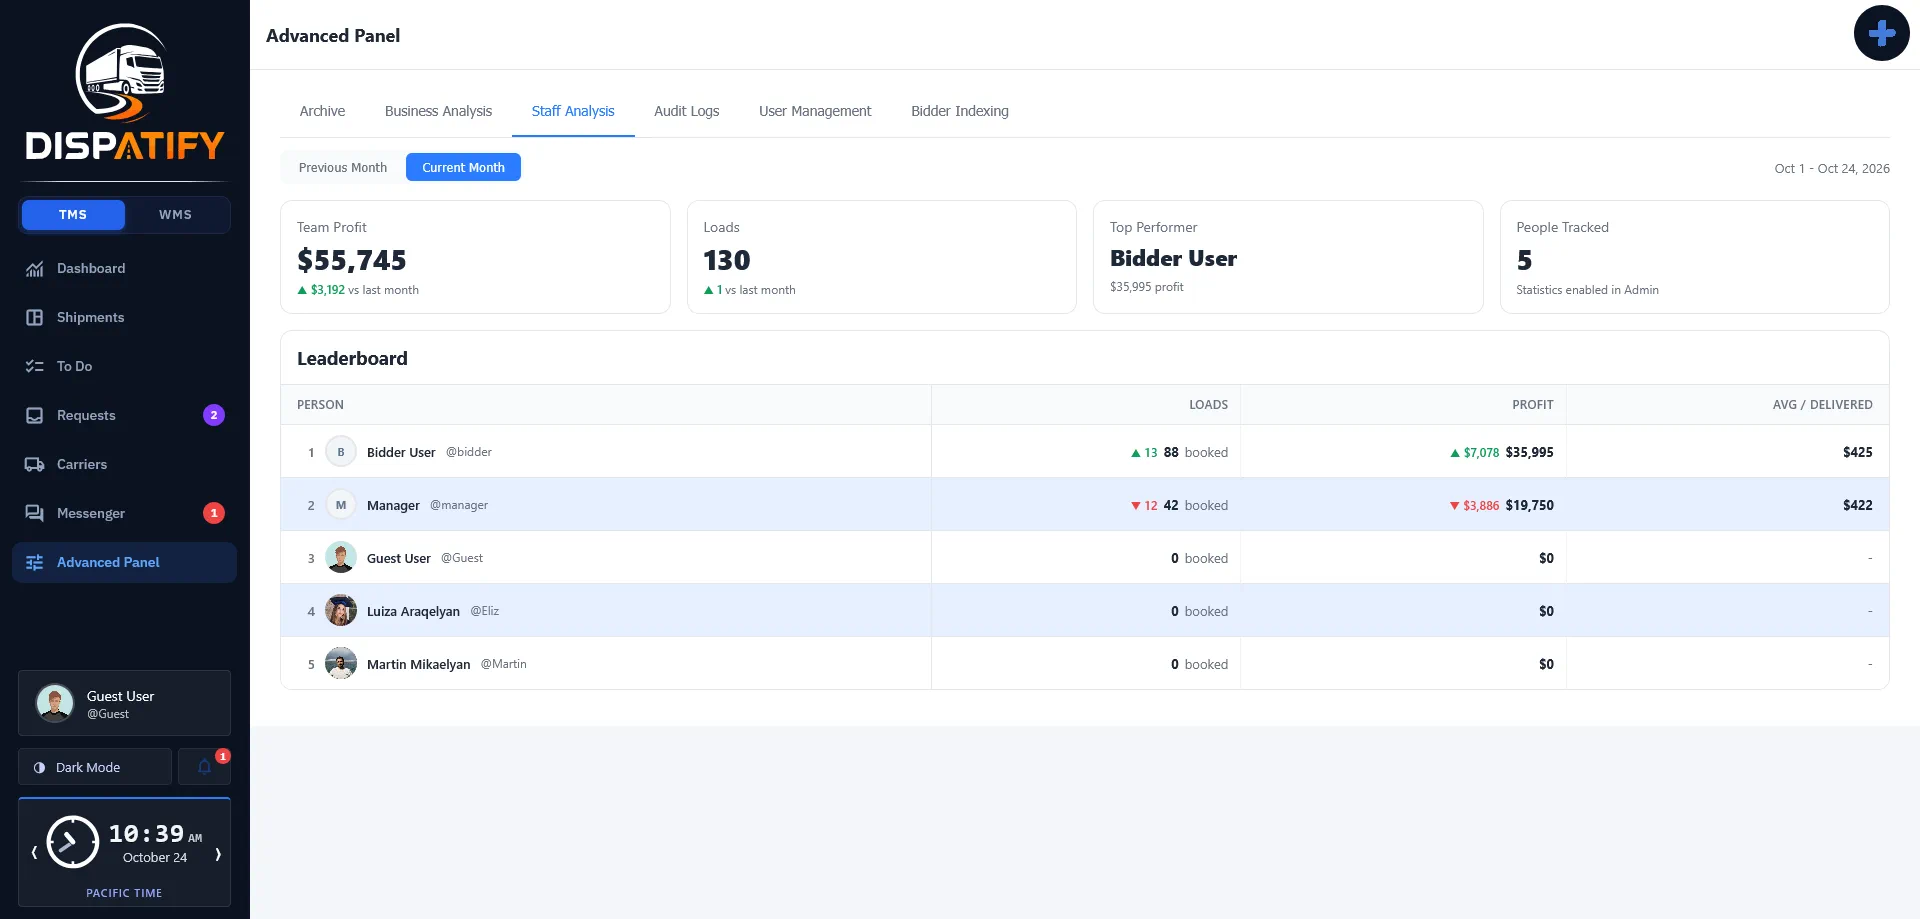This screenshot has width=1920, height=919.
Task: Open the Archive tab
Action: (322, 111)
